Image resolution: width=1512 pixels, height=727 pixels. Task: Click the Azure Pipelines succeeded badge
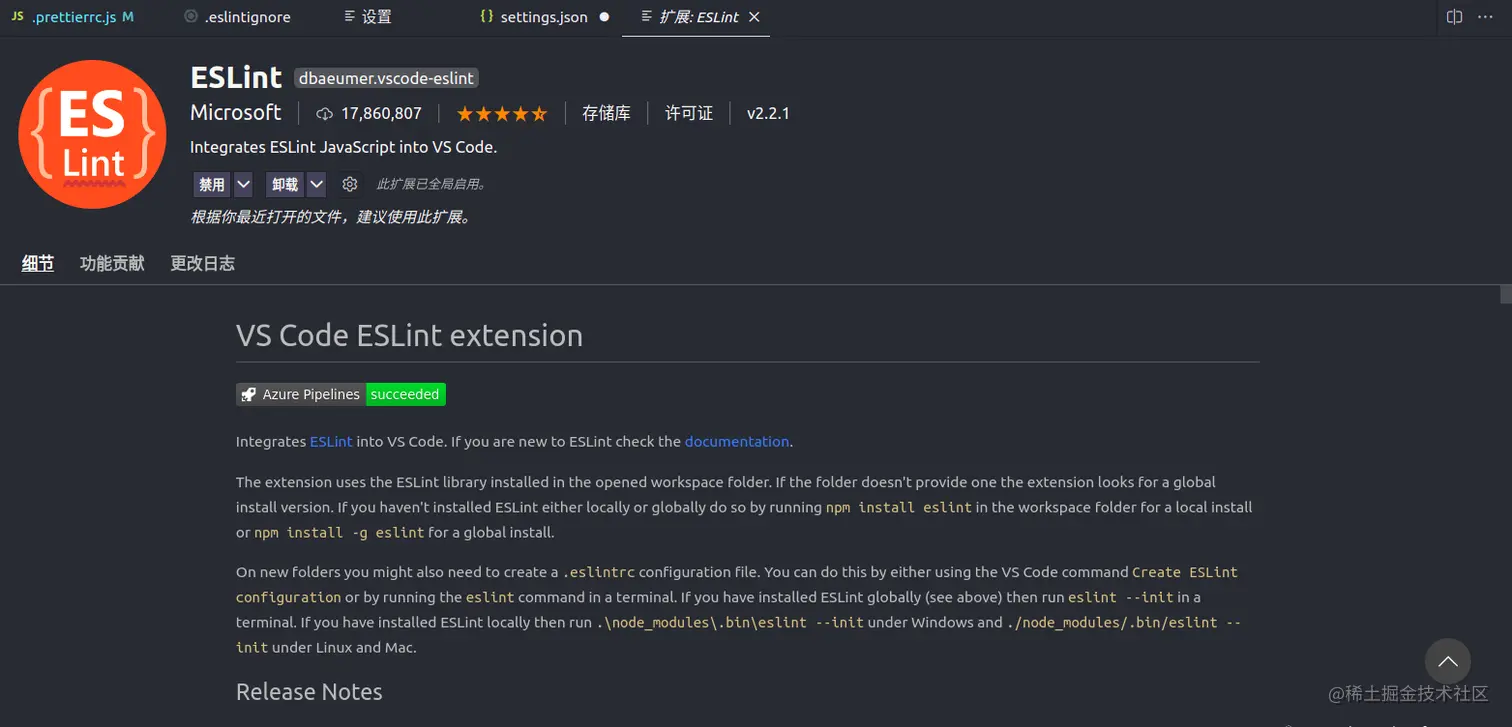[341, 394]
